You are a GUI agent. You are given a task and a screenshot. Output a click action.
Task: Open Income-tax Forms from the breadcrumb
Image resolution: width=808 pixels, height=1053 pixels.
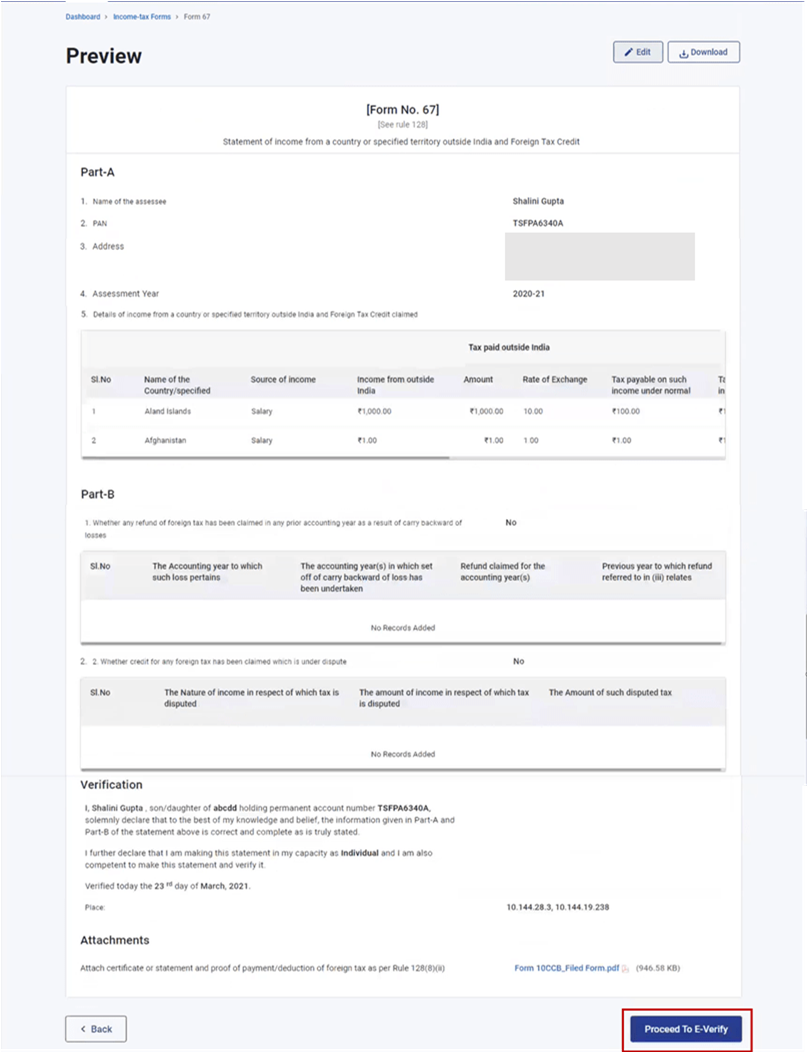[x=143, y=16]
